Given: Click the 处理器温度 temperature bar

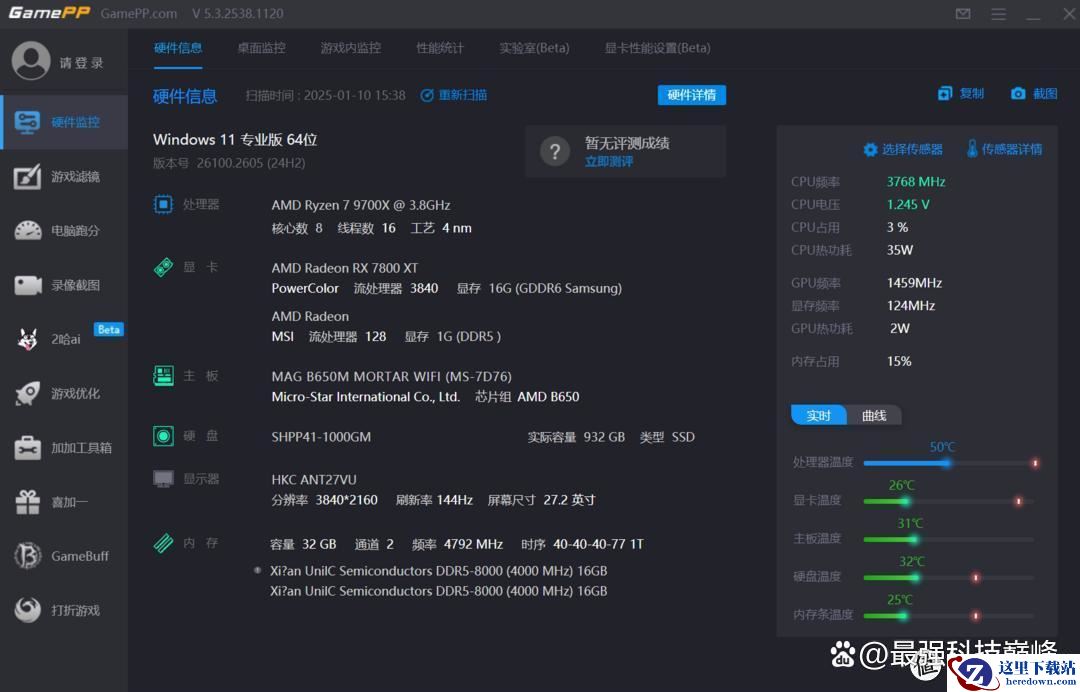Looking at the screenshot, I should [x=951, y=463].
